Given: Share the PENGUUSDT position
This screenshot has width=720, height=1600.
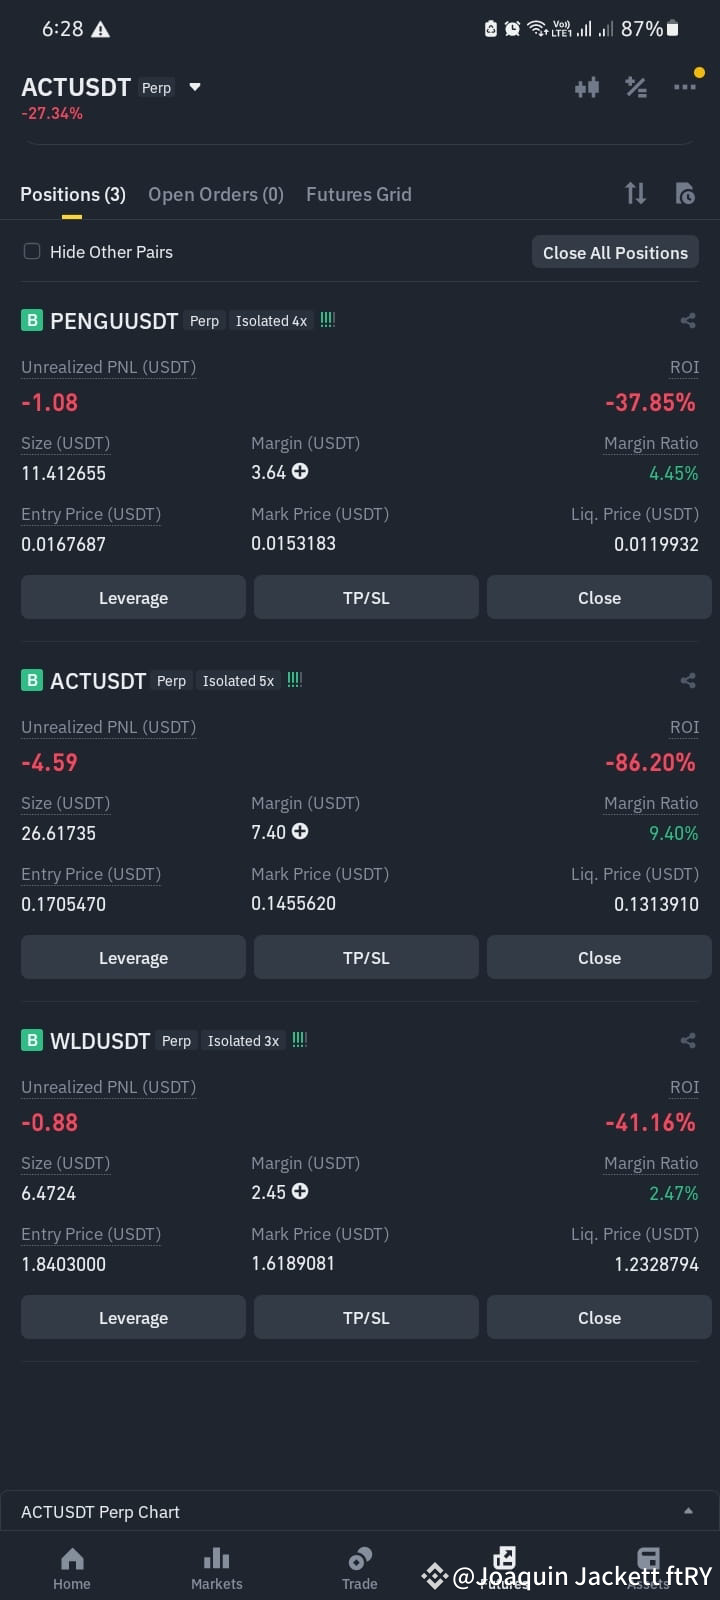Looking at the screenshot, I should point(687,320).
